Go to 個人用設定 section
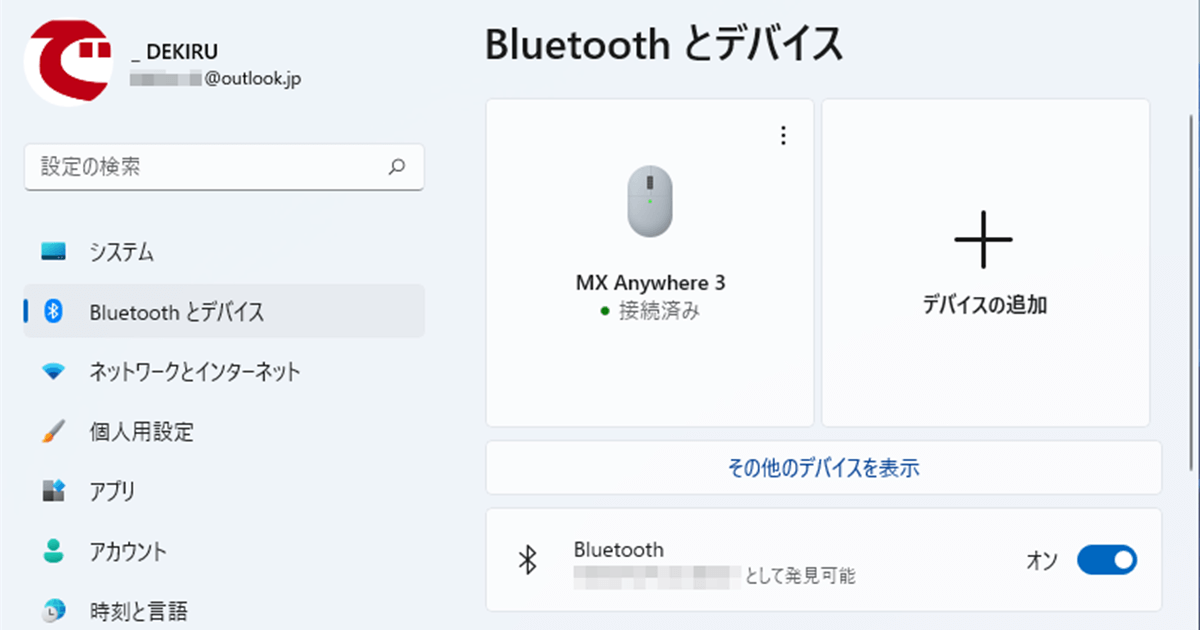This screenshot has width=1200, height=630. point(141,432)
